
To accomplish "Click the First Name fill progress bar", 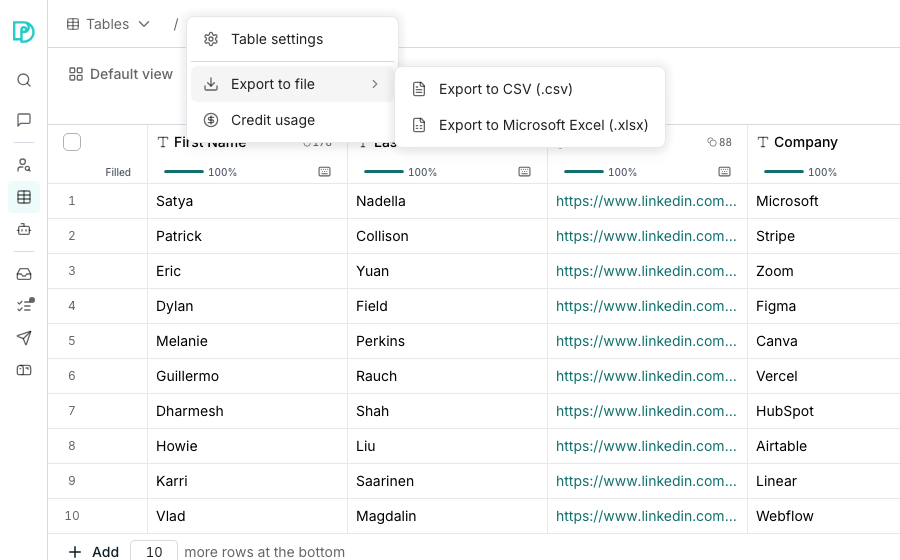I will (184, 172).
